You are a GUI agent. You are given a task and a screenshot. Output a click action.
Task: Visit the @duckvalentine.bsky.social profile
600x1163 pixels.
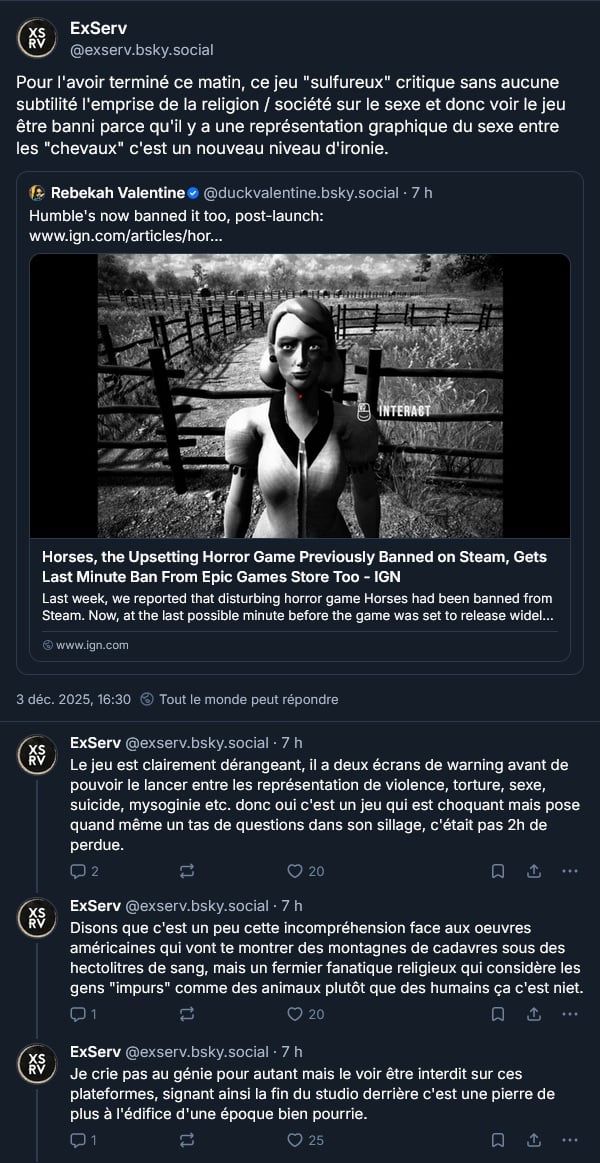point(302,194)
